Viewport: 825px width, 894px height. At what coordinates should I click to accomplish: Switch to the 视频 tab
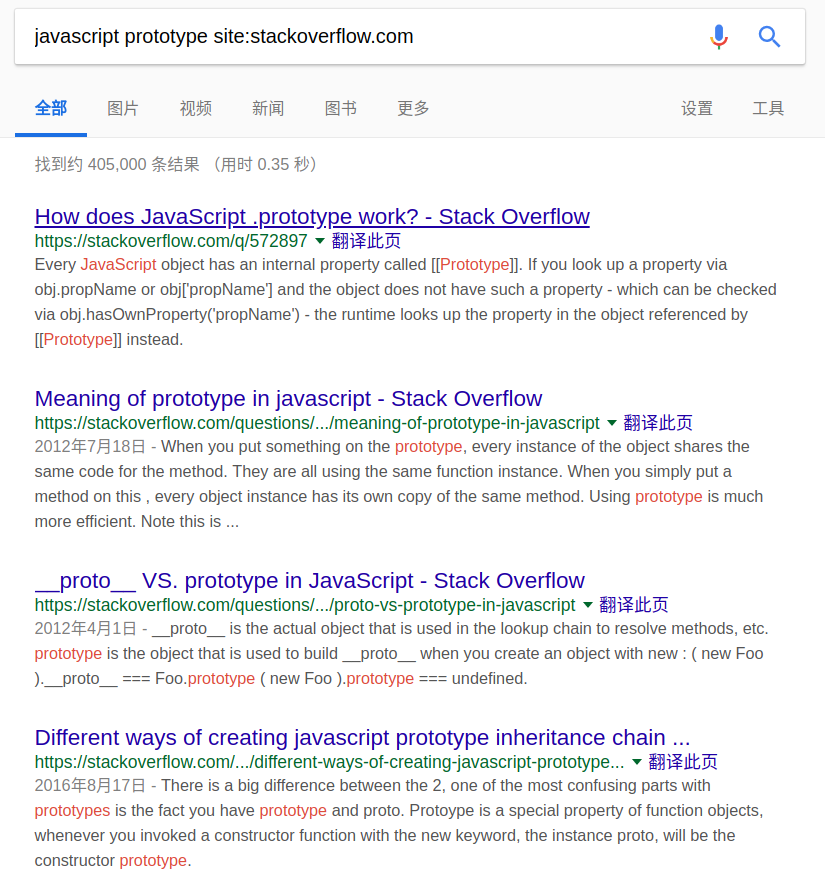coord(196,108)
